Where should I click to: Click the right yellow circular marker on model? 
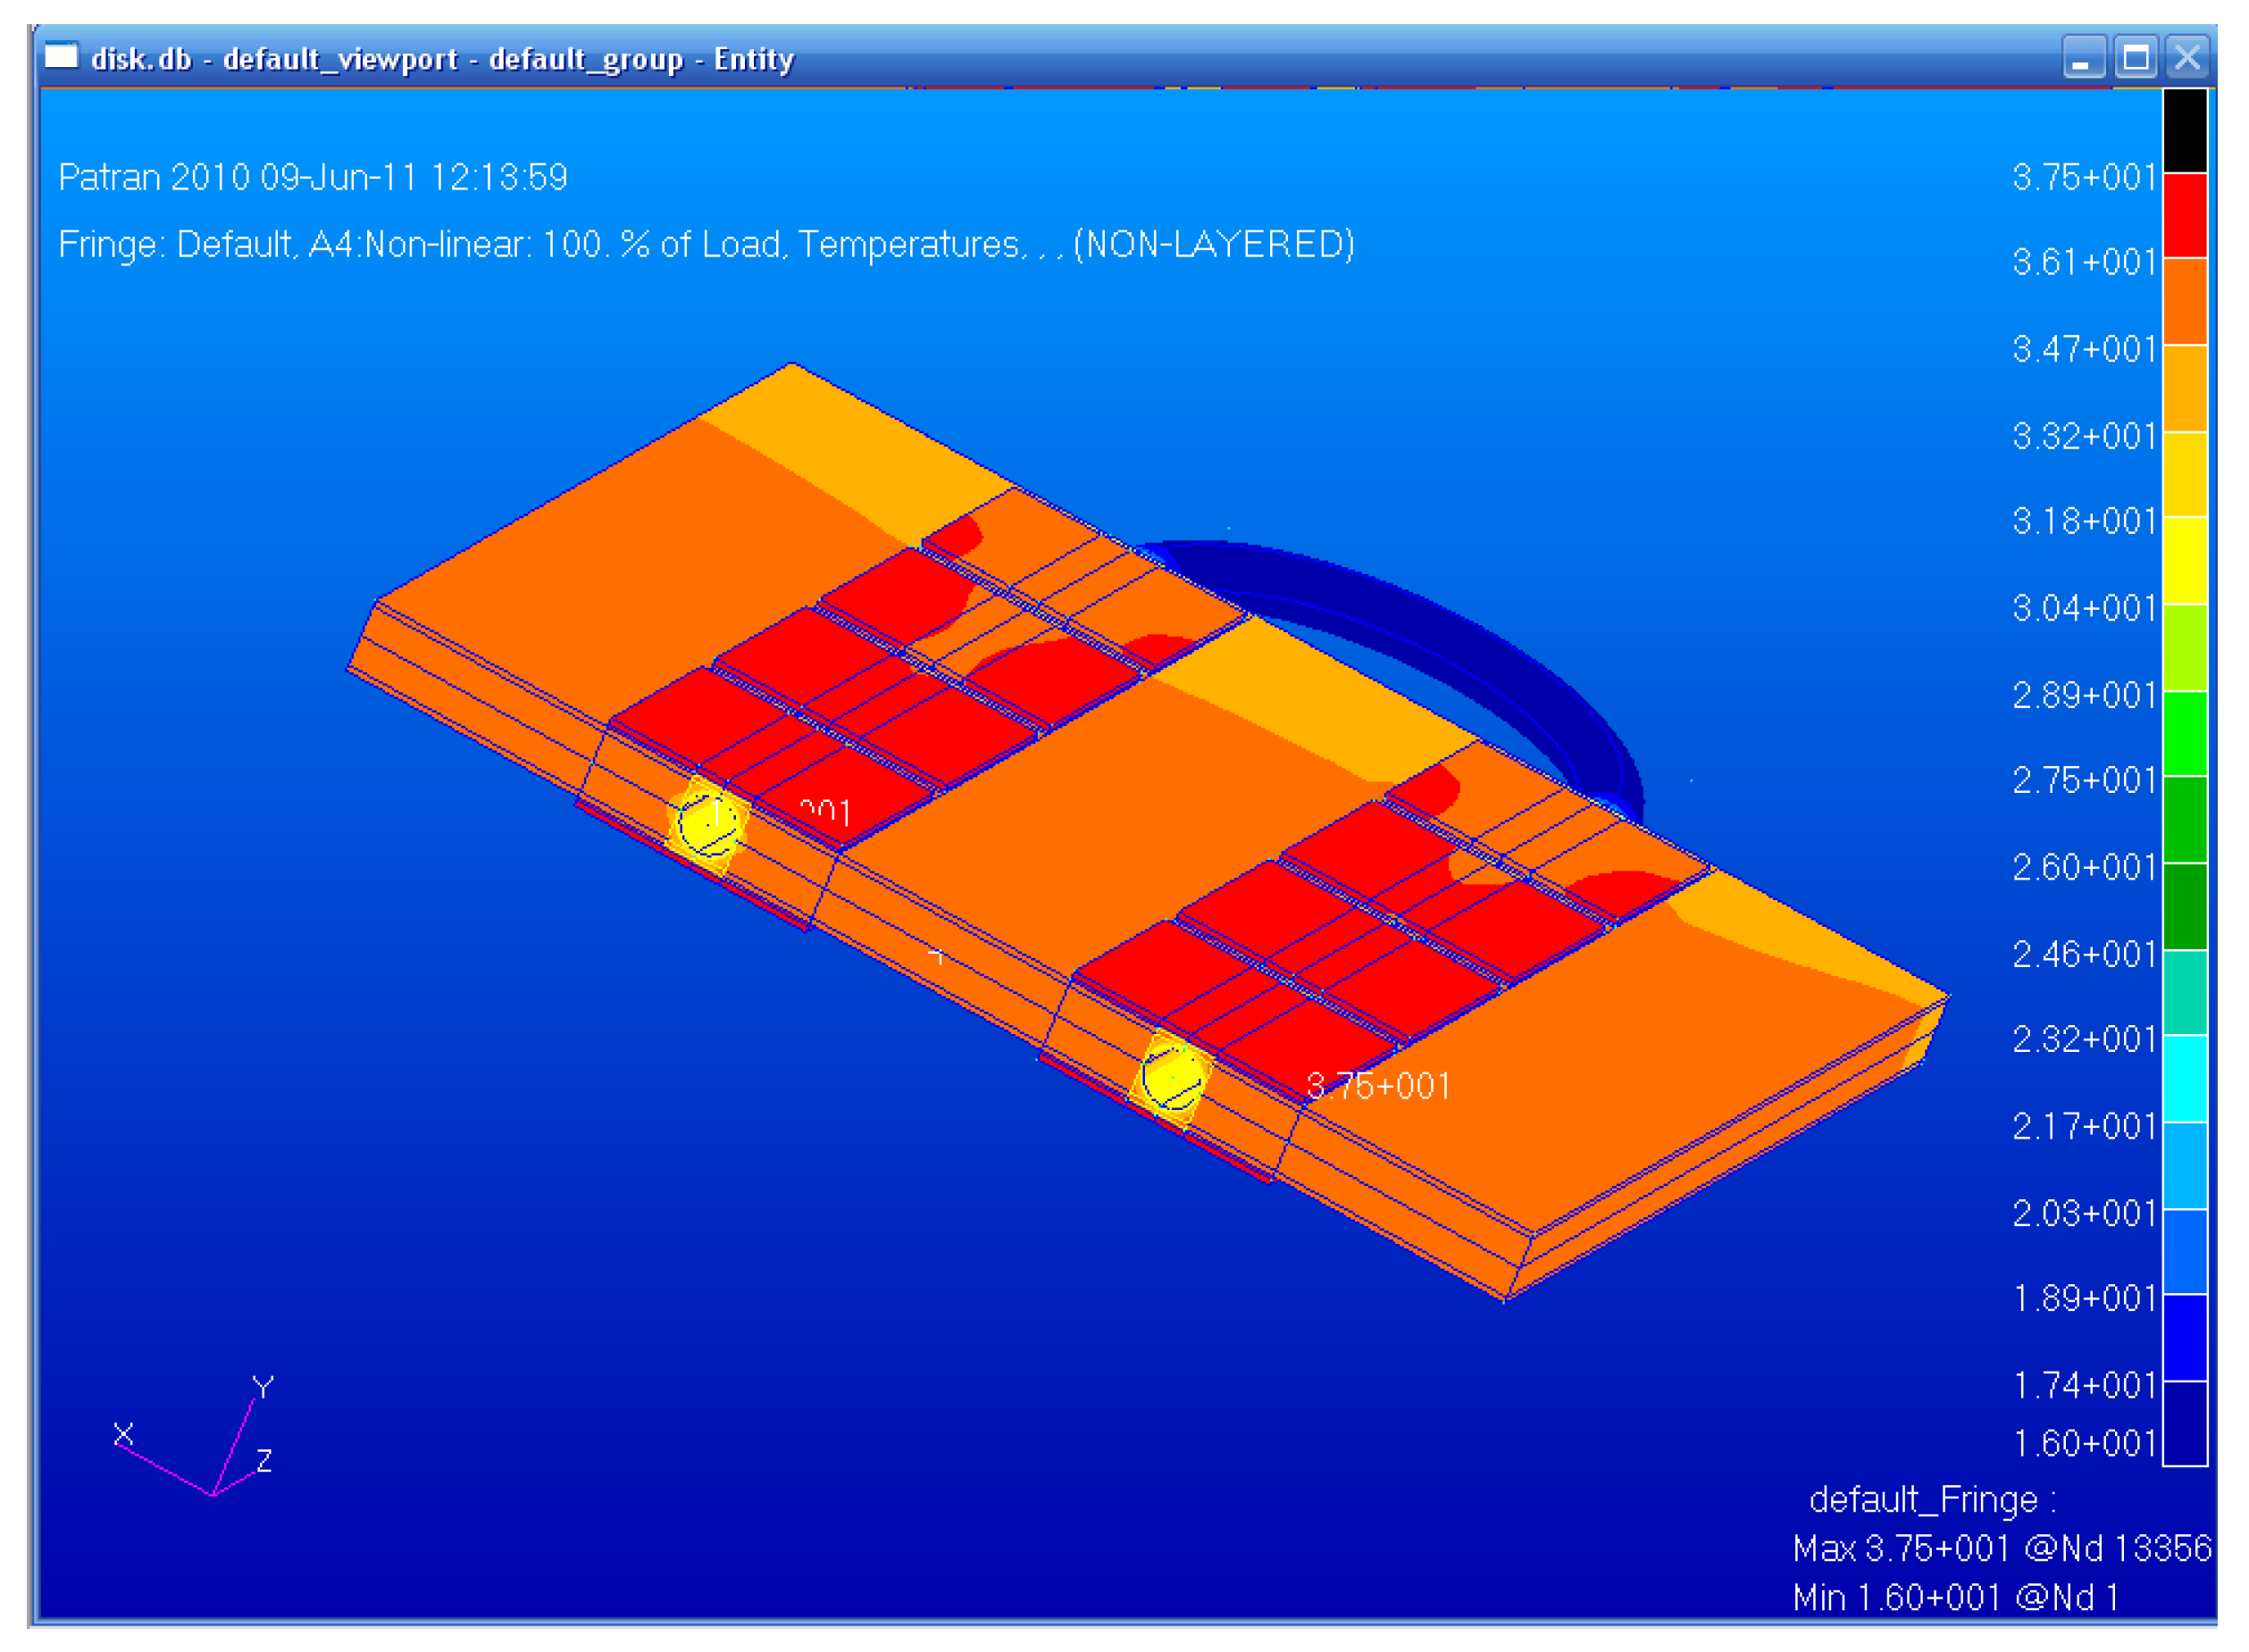(x=1174, y=1079)
